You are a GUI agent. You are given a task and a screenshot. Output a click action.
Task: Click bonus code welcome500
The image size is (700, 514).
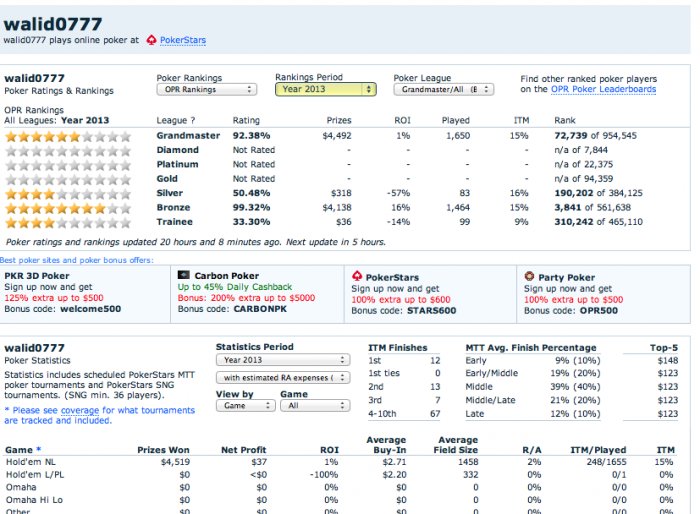[91, 309]
